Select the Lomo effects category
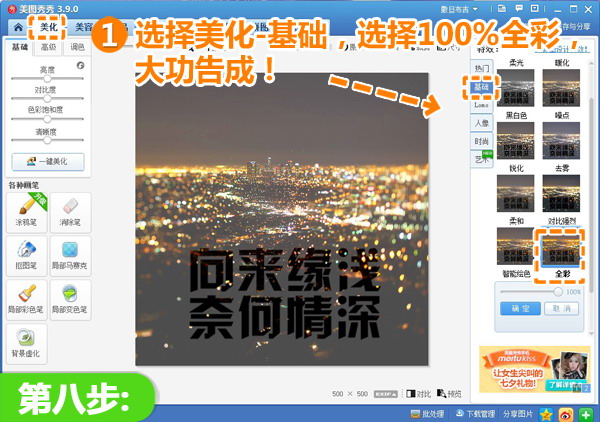 tap(482, 105)
